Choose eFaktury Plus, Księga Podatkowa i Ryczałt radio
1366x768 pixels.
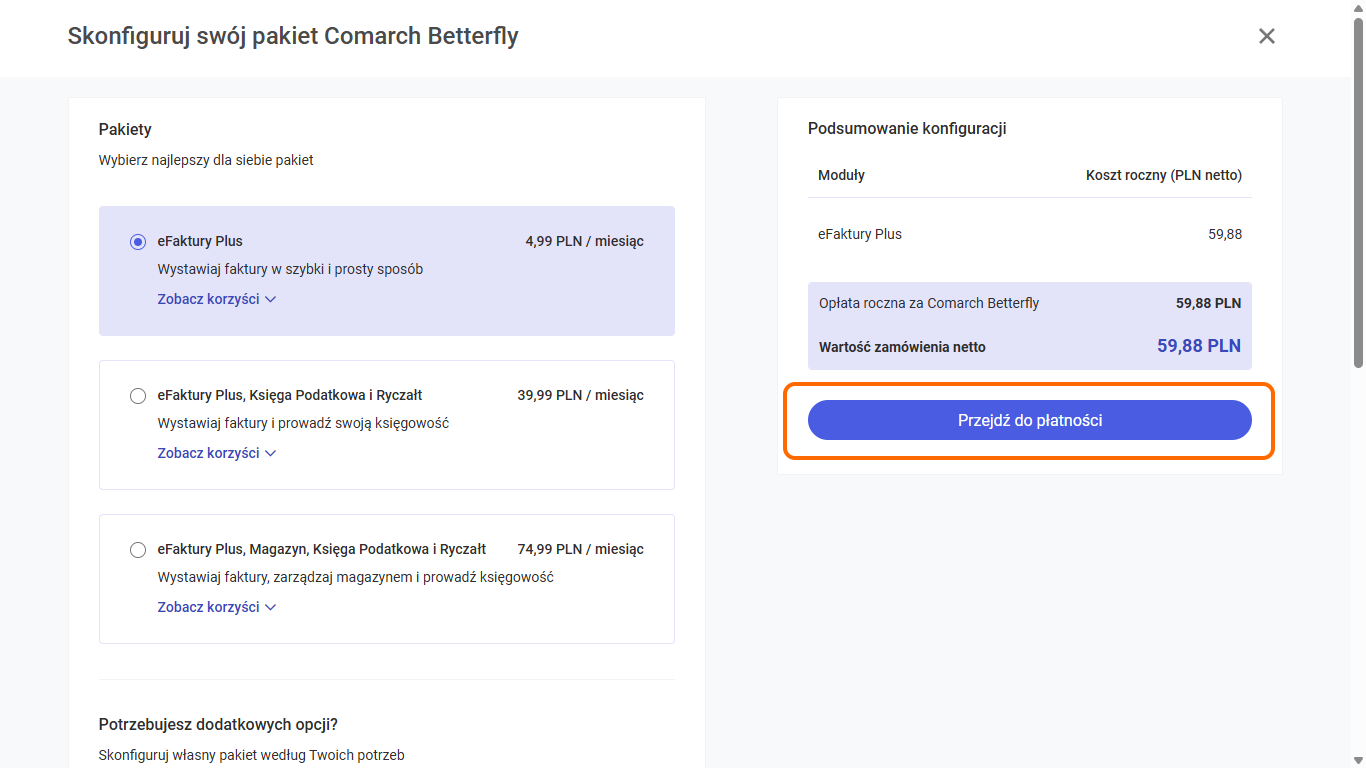(x=138, y=396)
